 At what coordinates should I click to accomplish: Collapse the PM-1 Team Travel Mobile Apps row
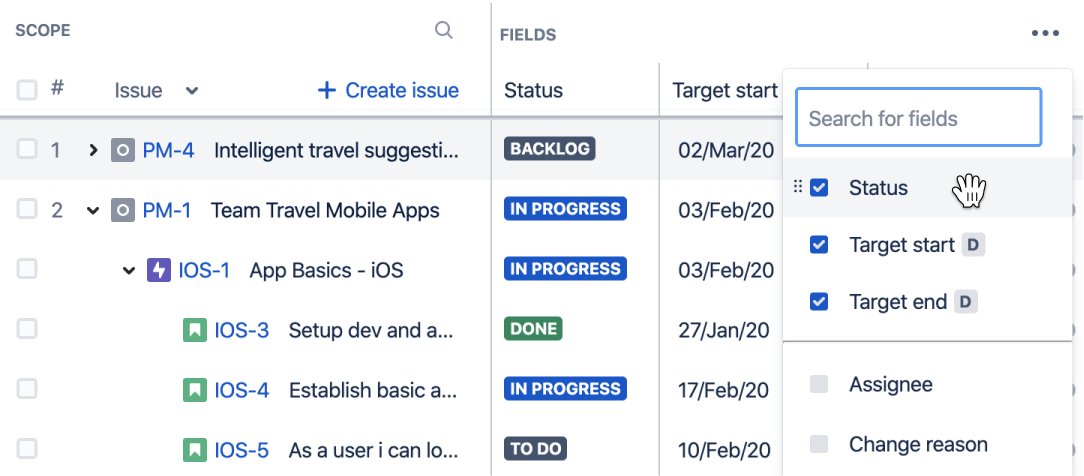(93, 210)
